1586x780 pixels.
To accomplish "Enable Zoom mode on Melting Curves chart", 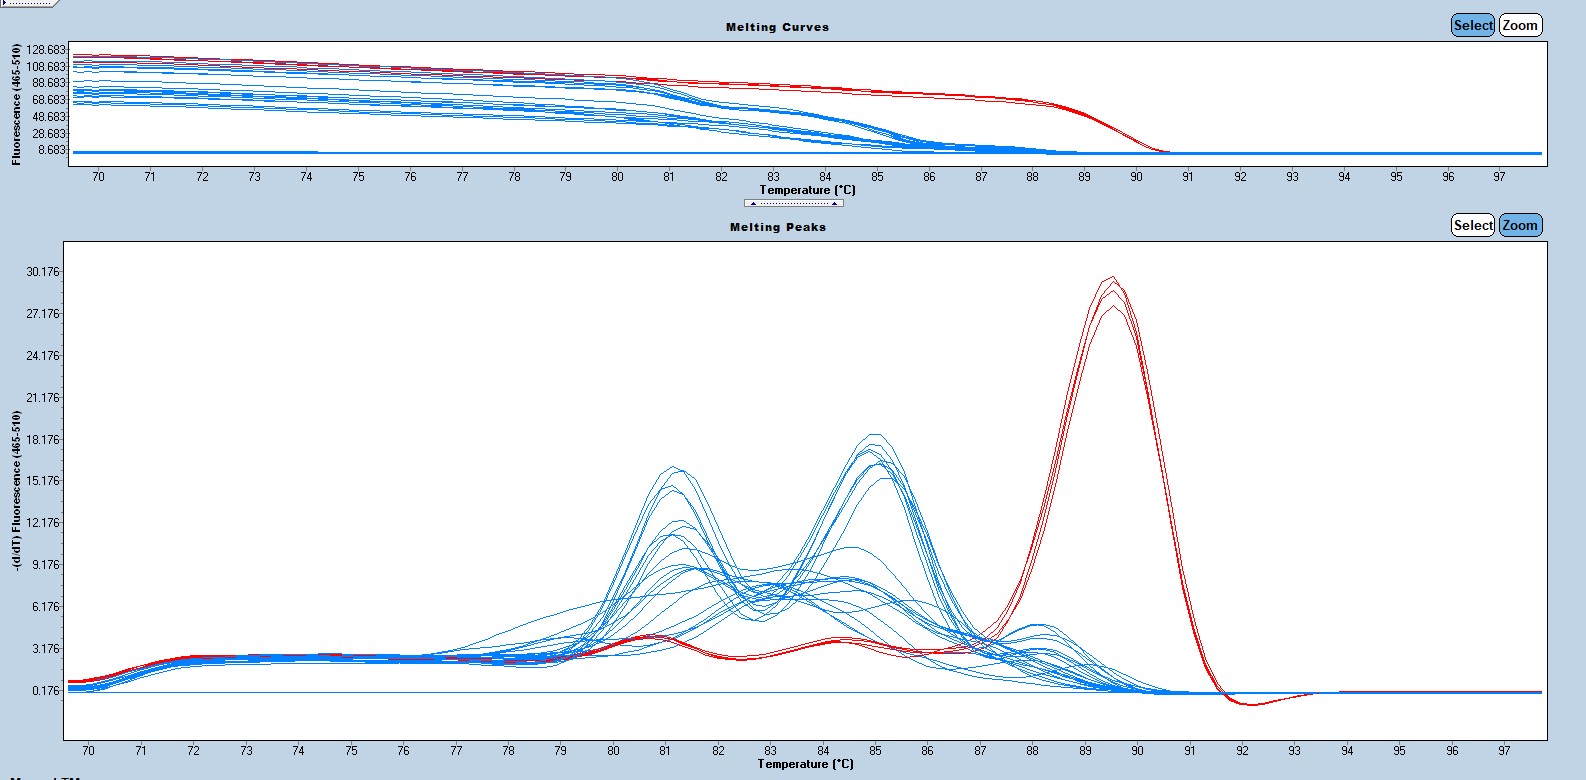I will tap(1520, 26).
